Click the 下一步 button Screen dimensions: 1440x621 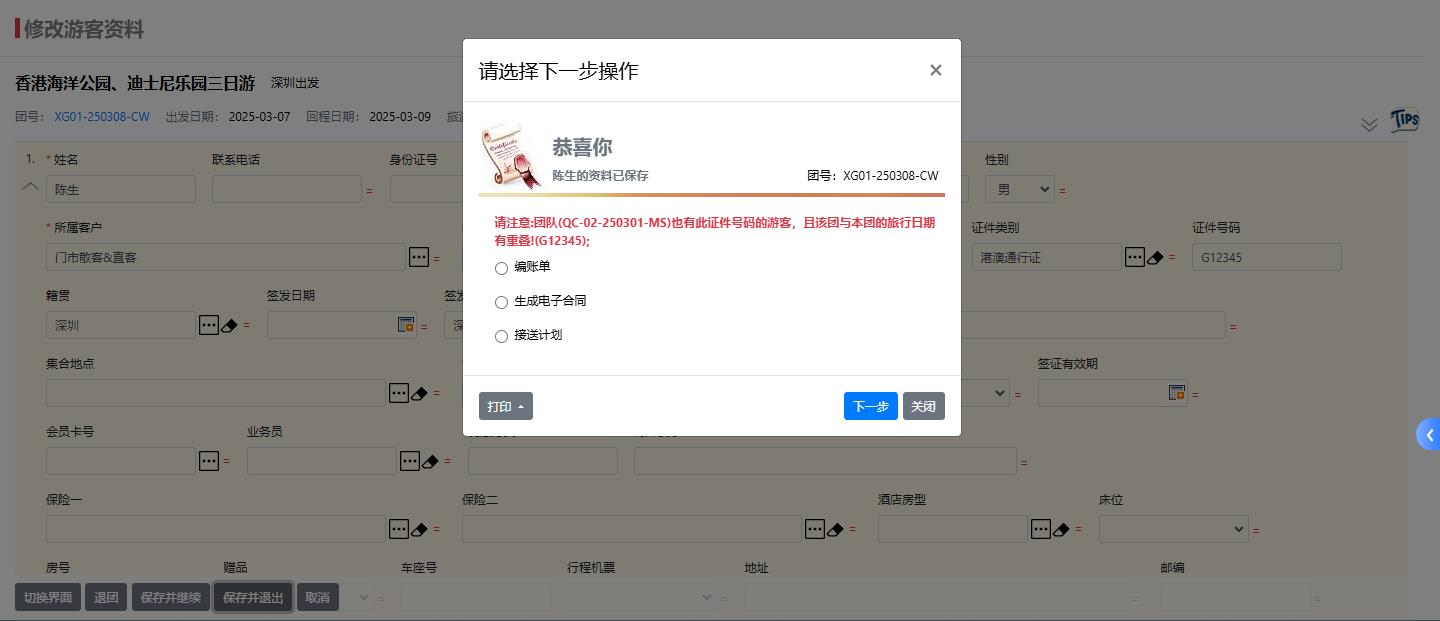870,406
